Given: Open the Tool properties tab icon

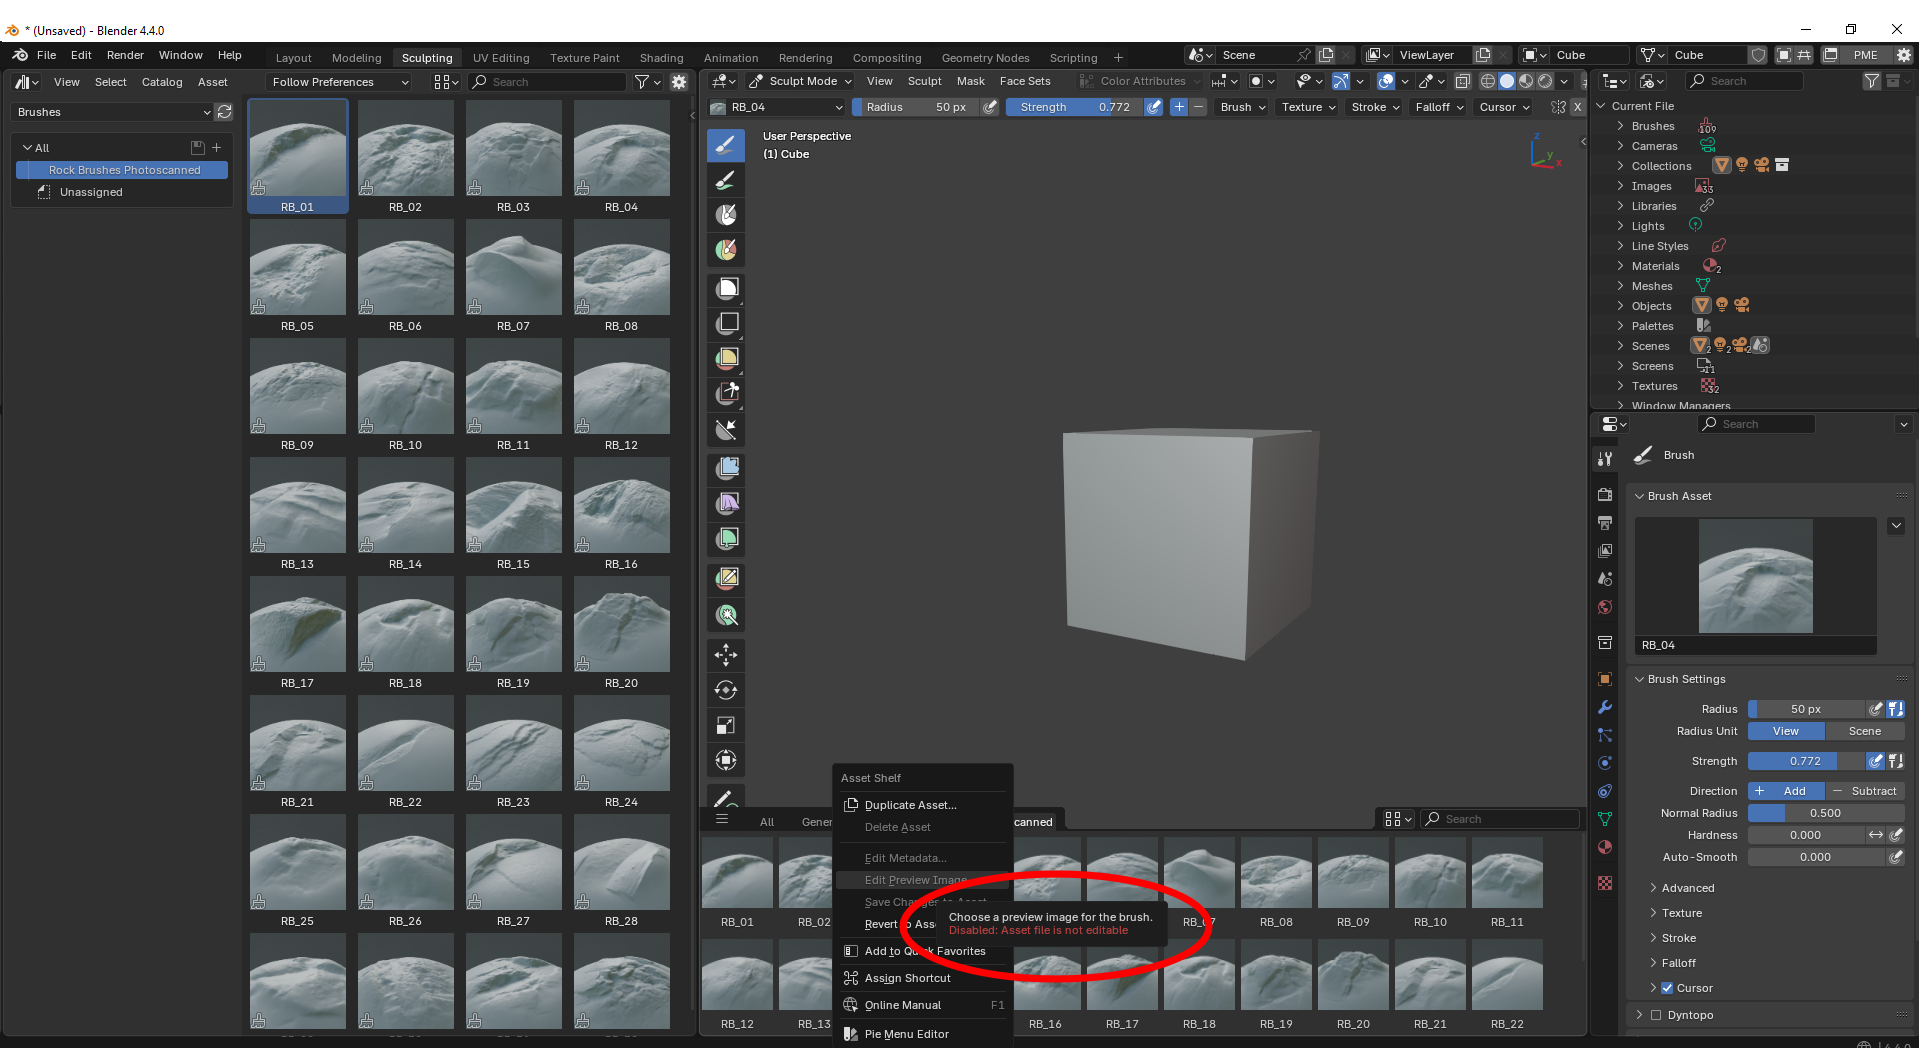Looking at the screenshot, I should [1605, 458].
